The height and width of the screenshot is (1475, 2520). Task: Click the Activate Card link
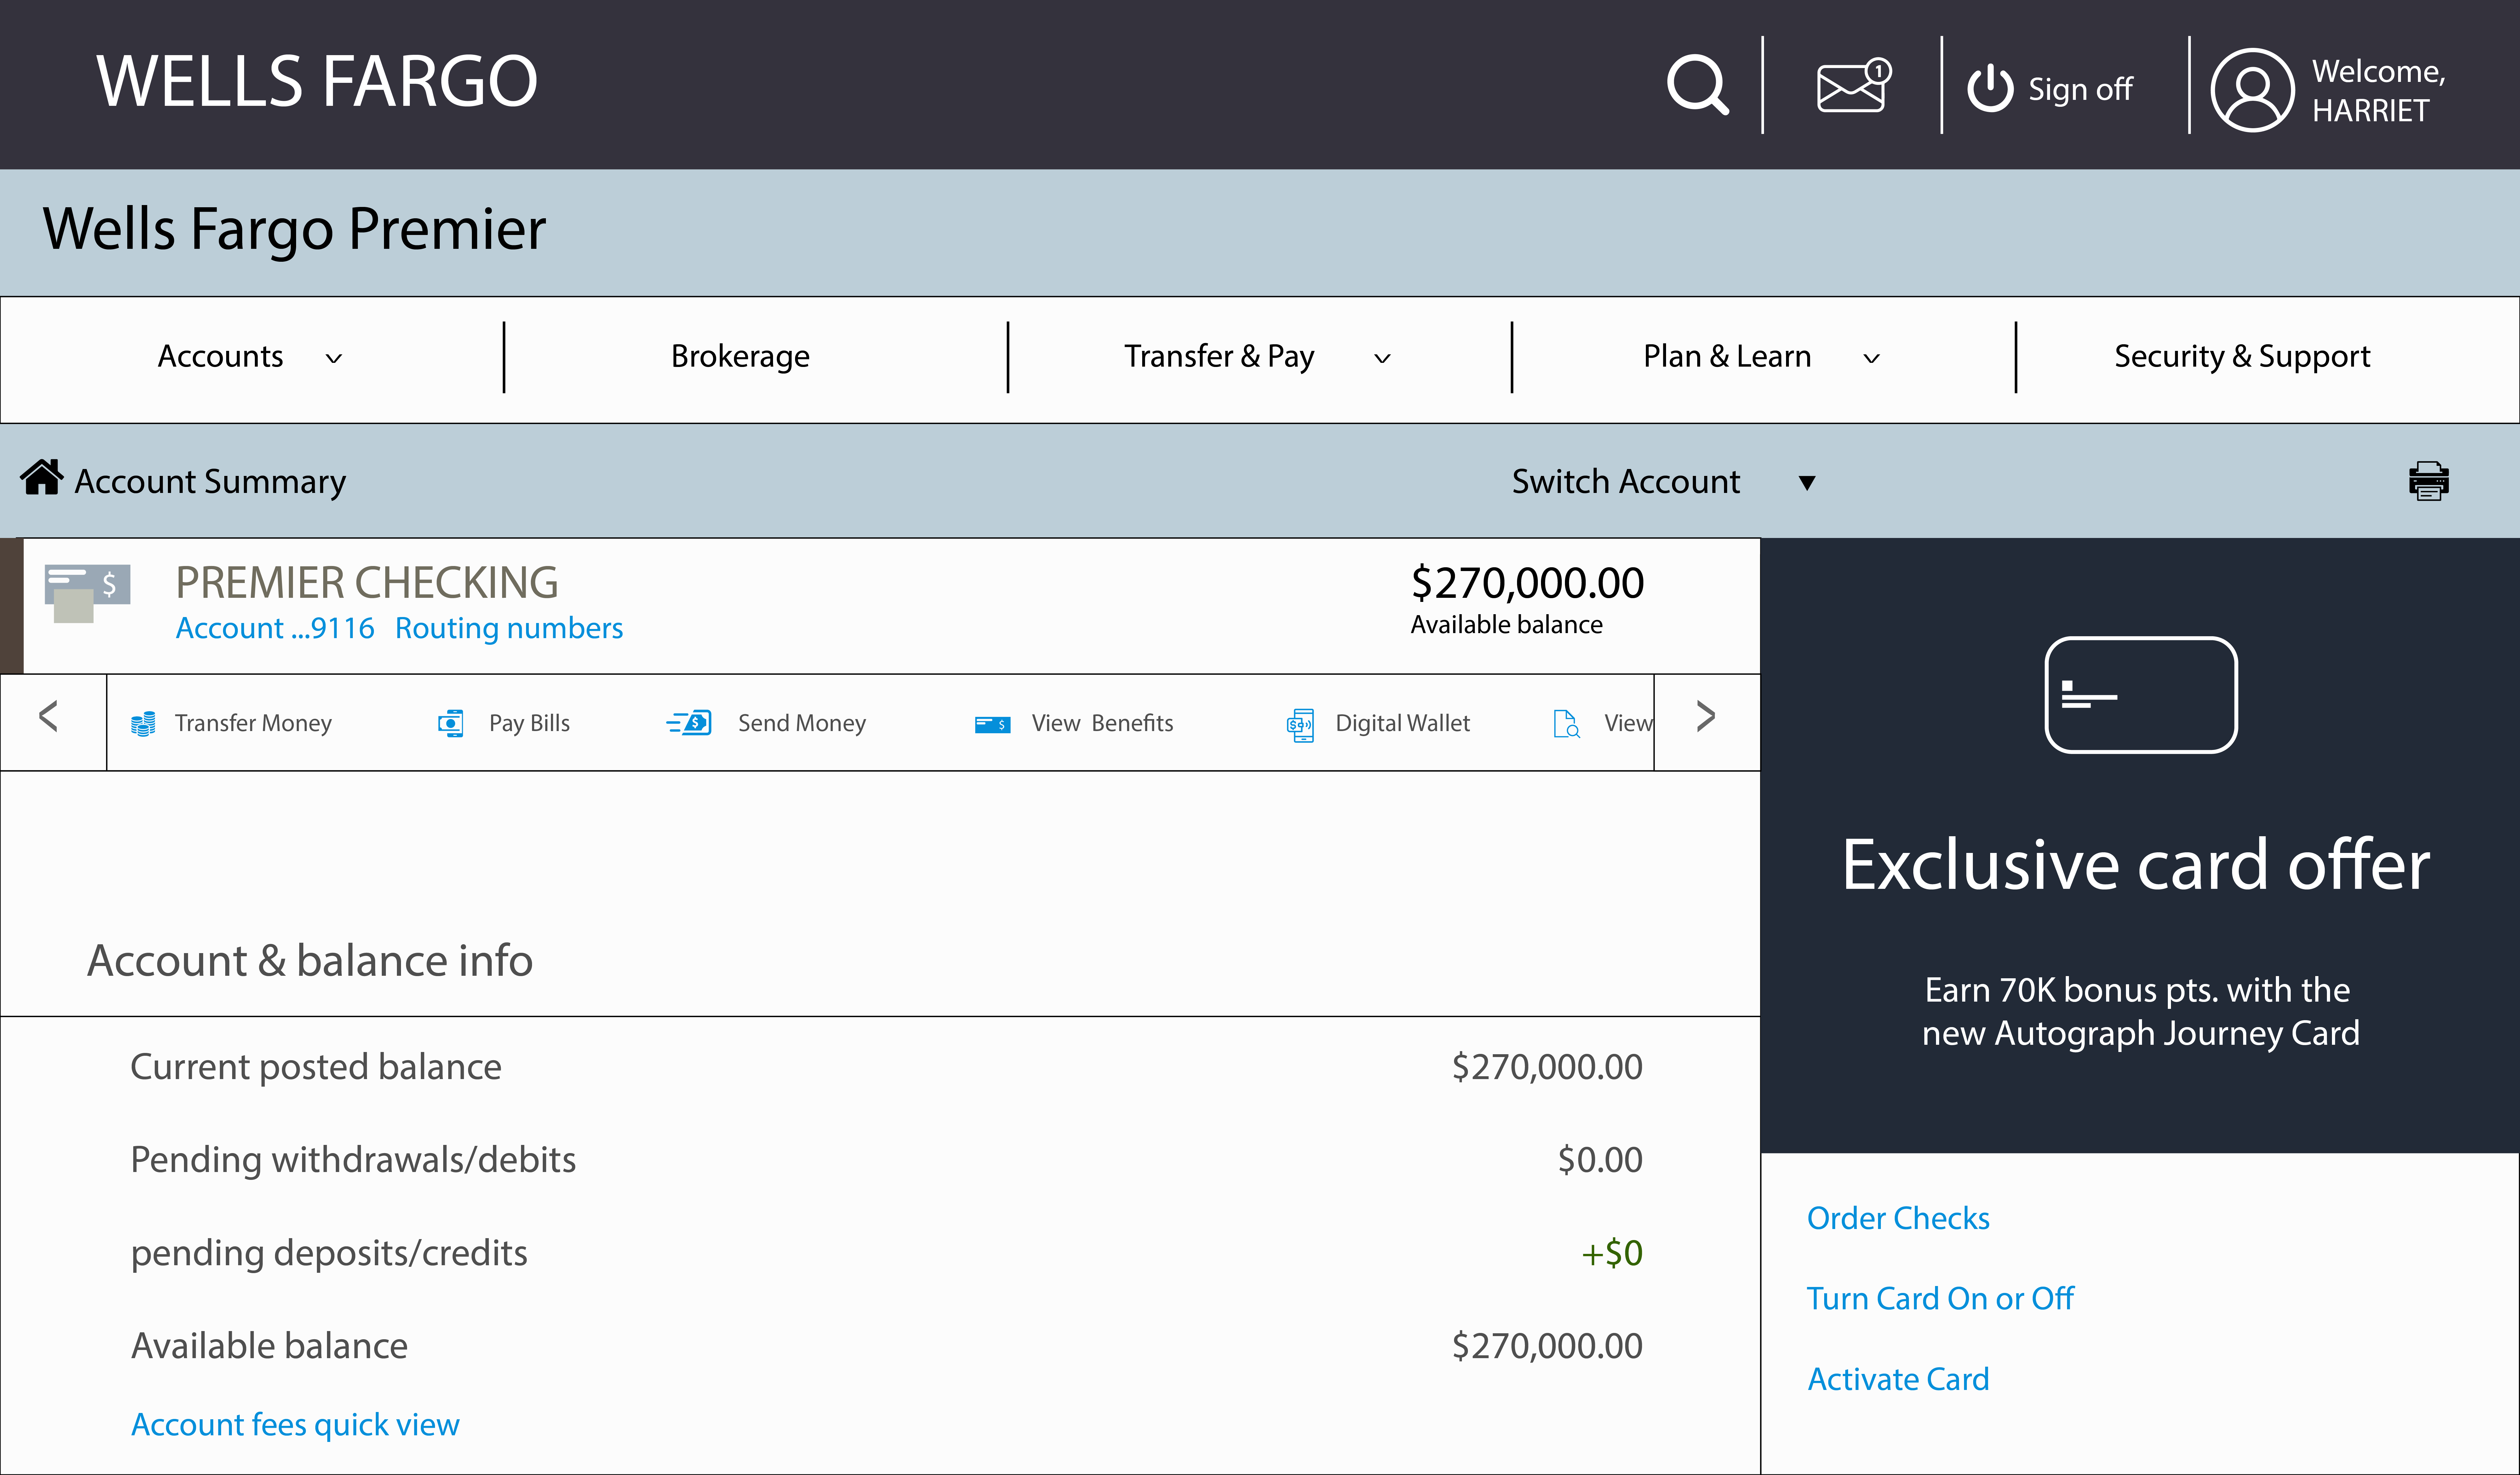[1898, 1379]
